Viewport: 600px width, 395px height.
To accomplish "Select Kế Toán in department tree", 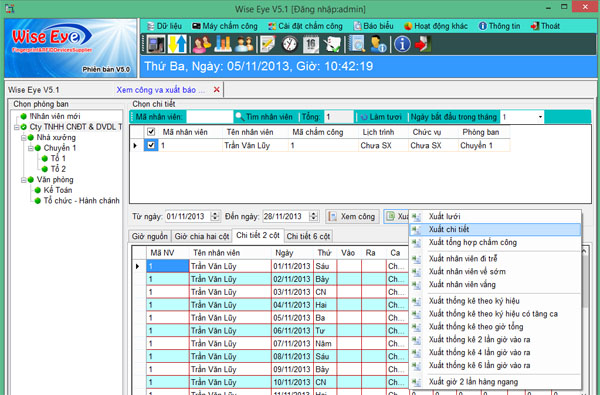I will (x=57, y=190).
